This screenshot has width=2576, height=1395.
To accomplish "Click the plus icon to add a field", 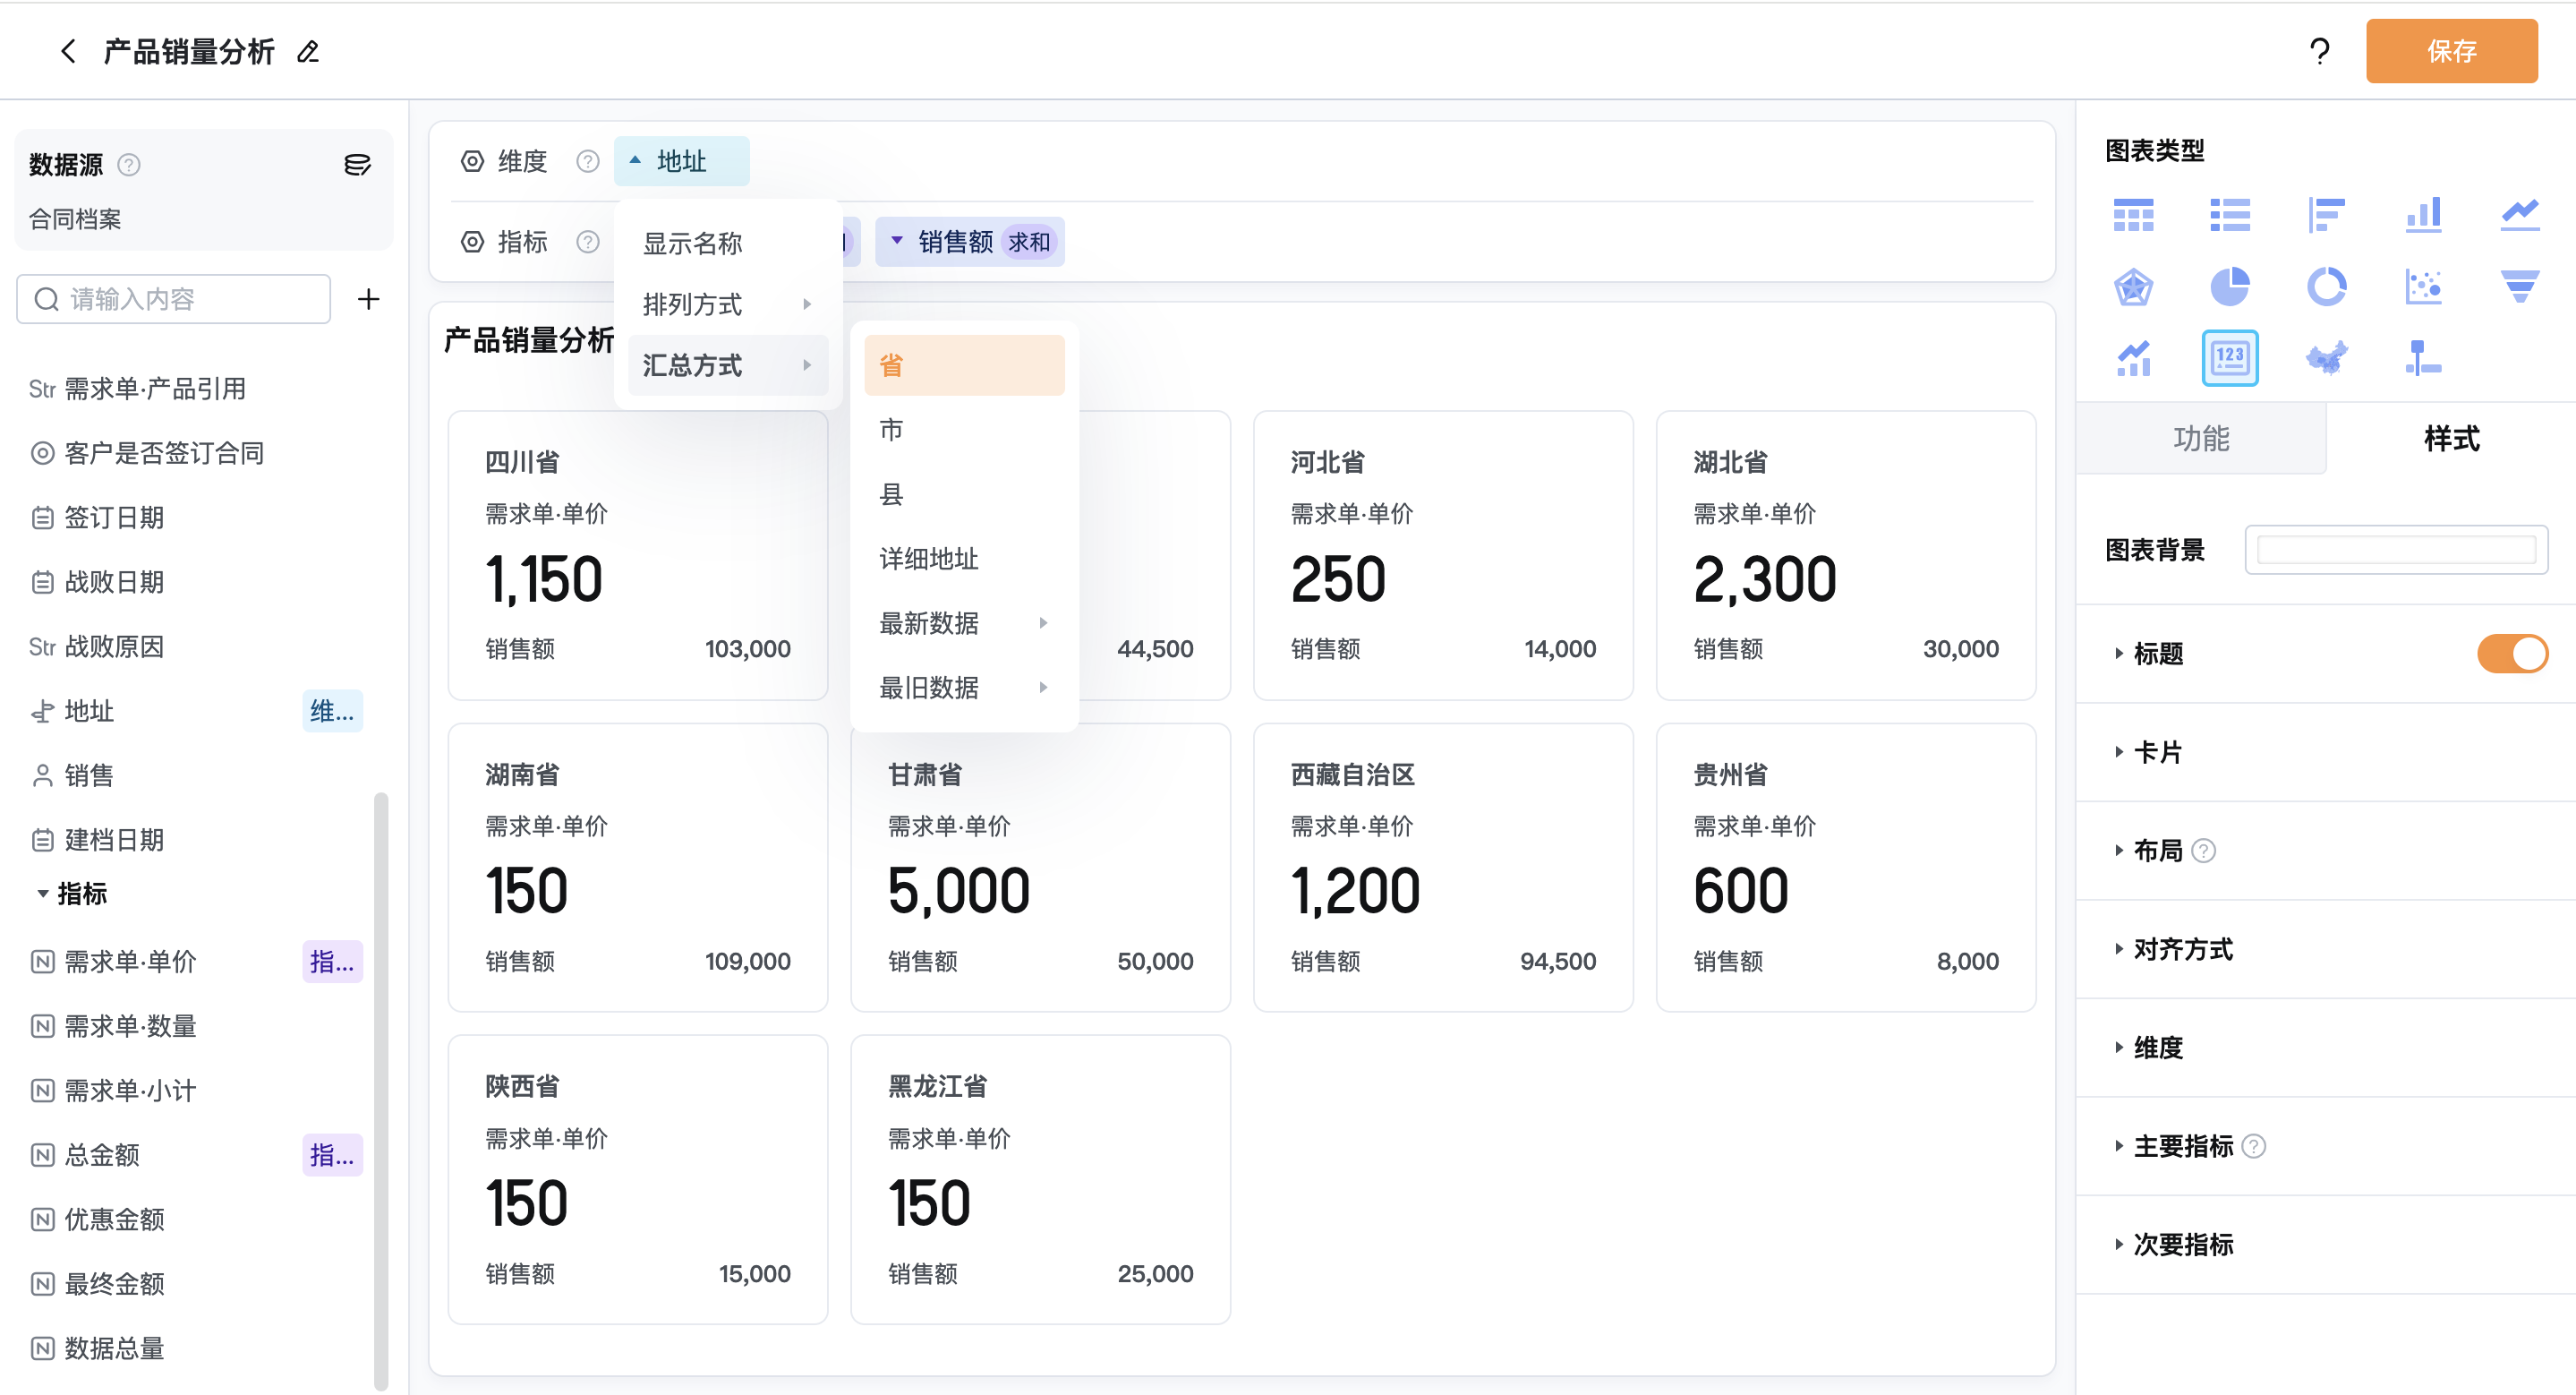I will (368, 299).
